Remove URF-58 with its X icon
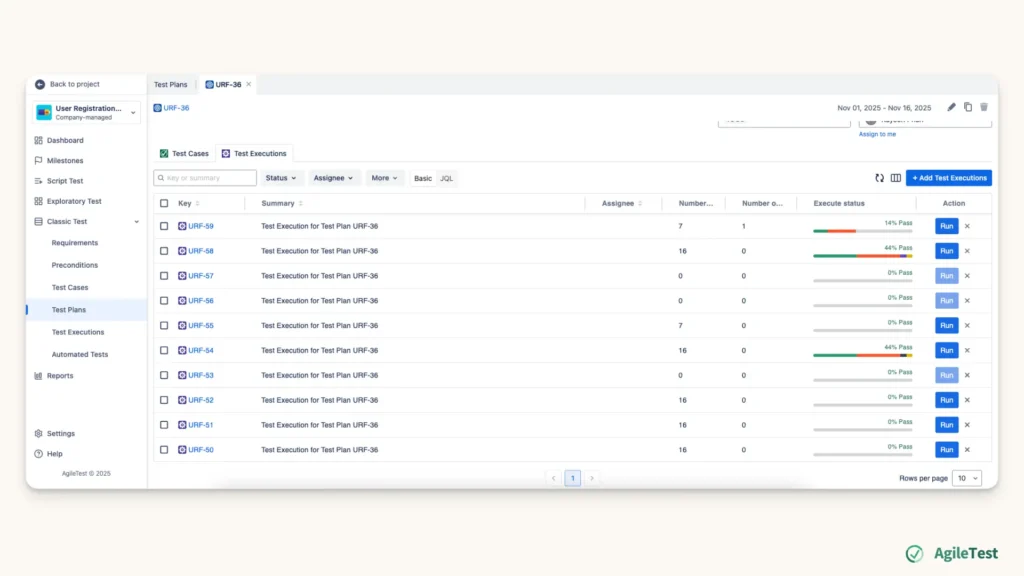 coord(967,251)
